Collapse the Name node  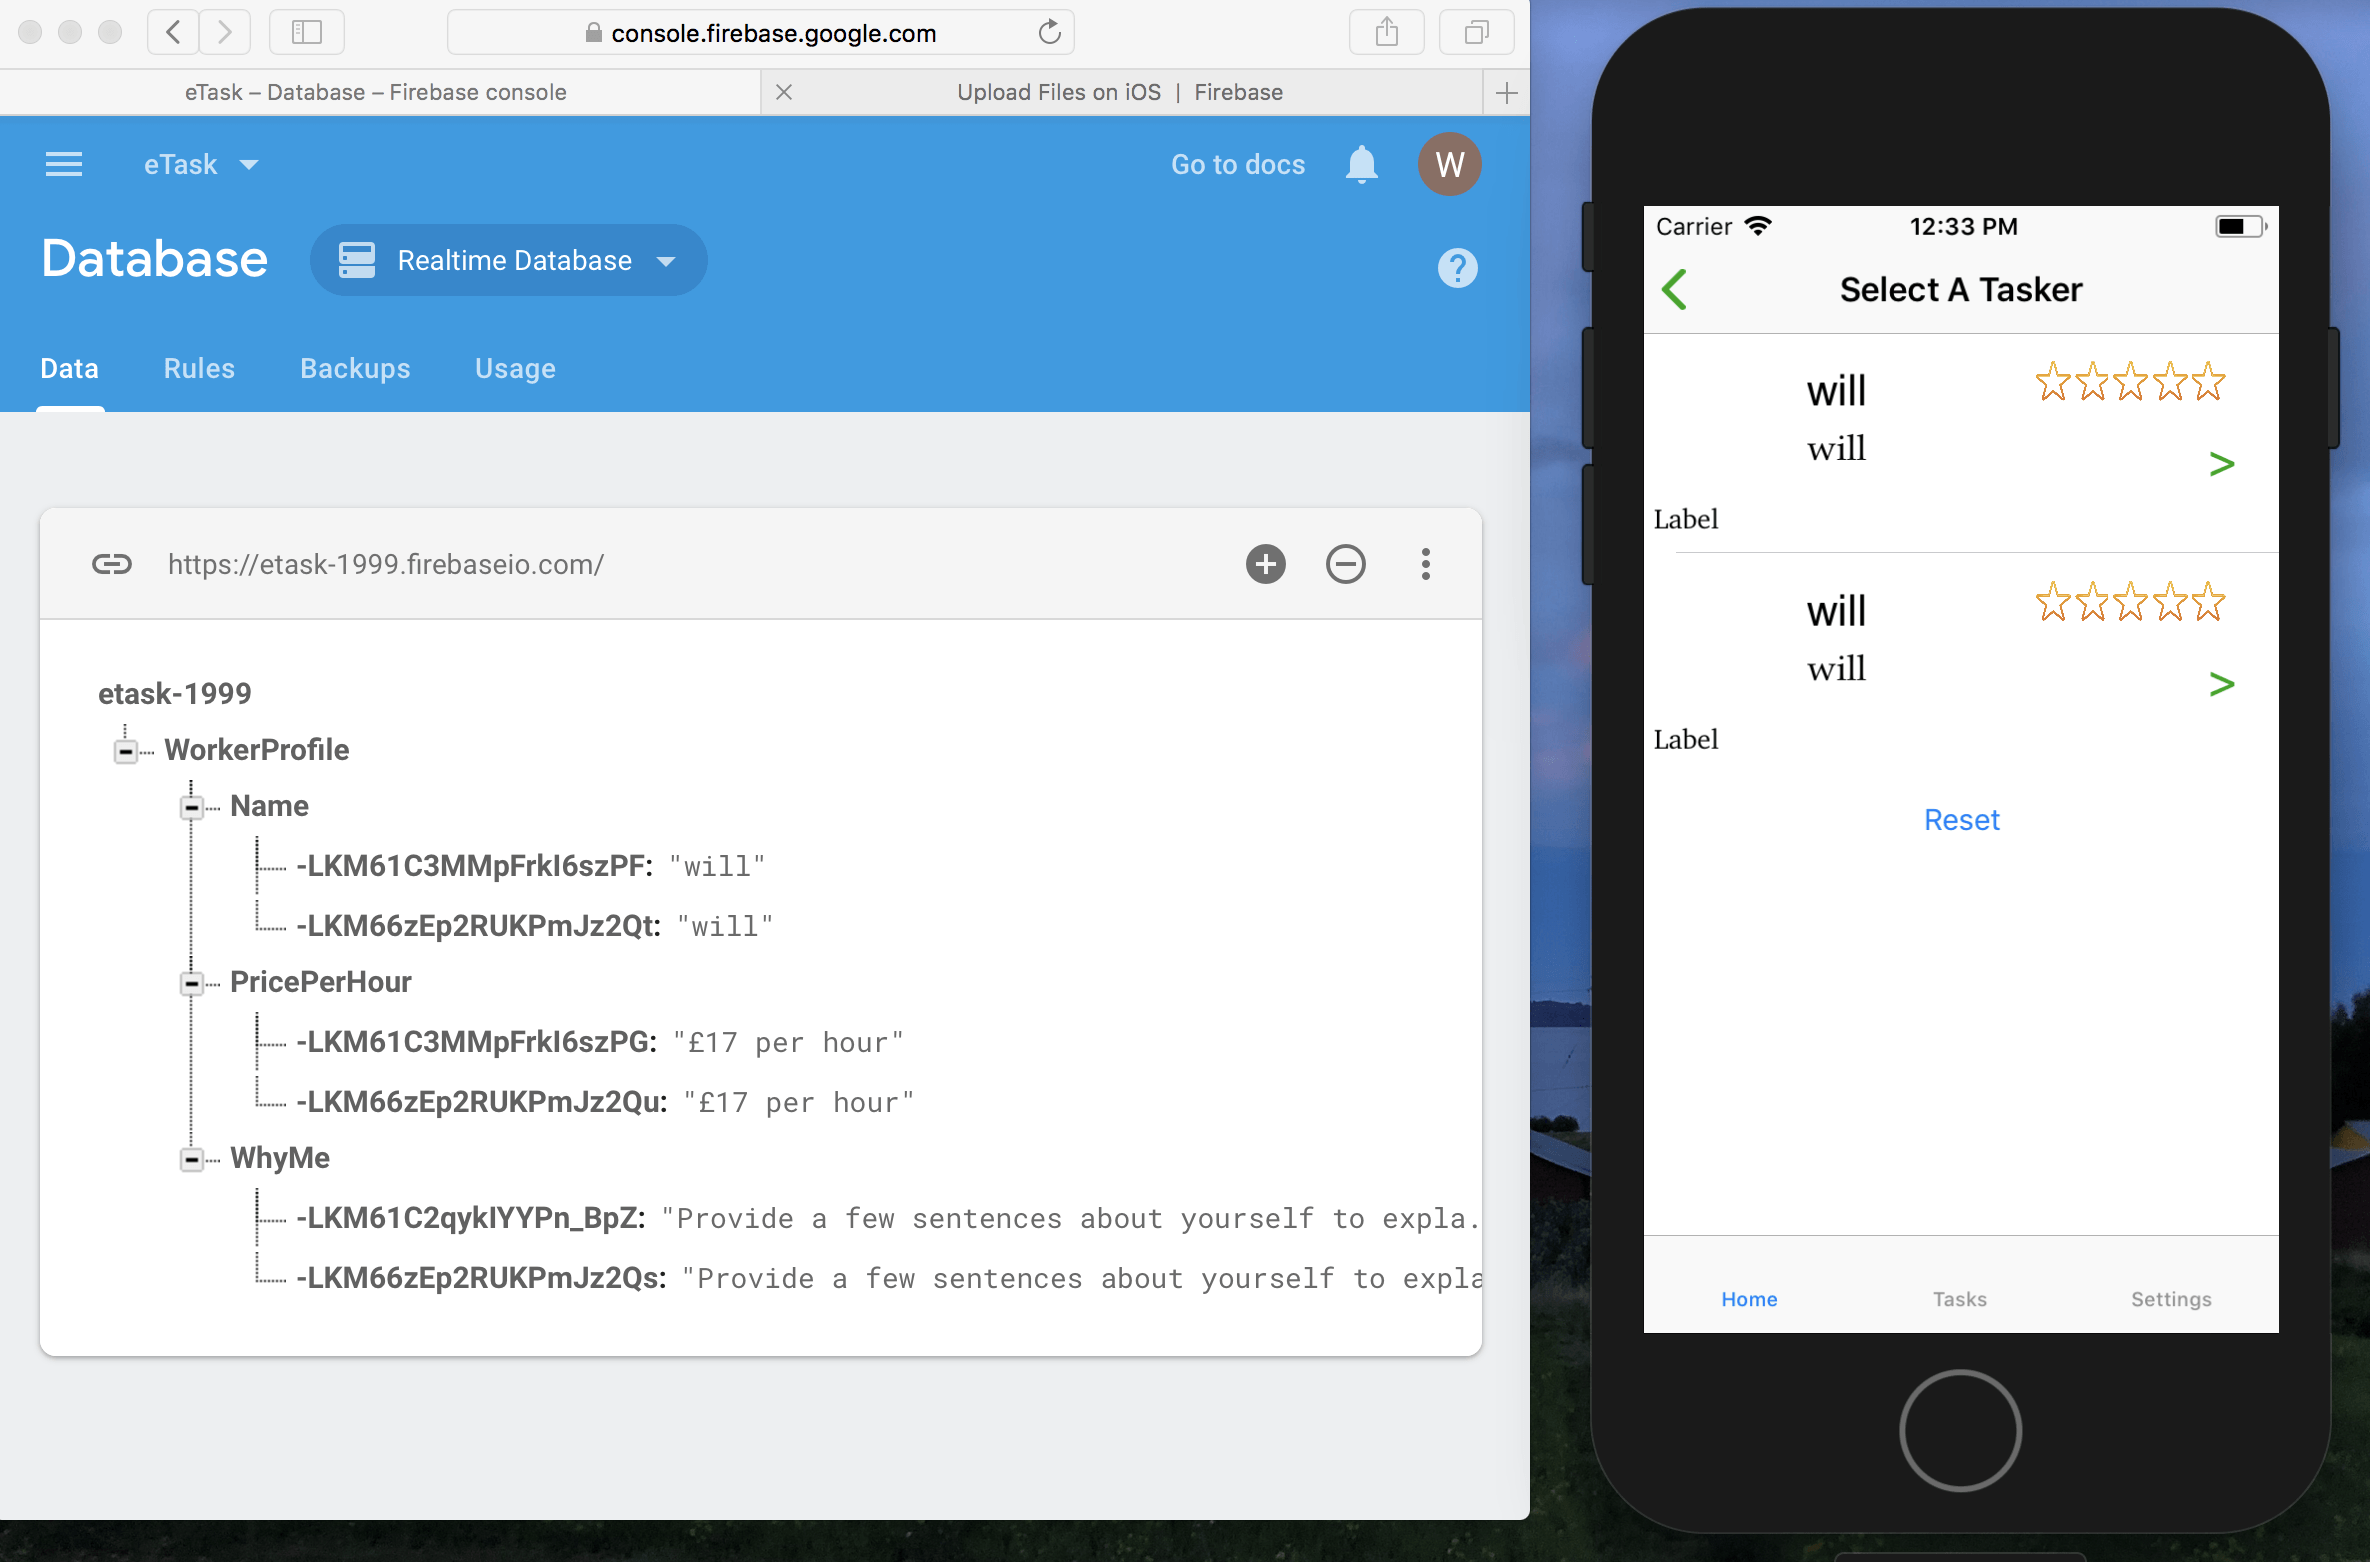(x=192, y=807)
